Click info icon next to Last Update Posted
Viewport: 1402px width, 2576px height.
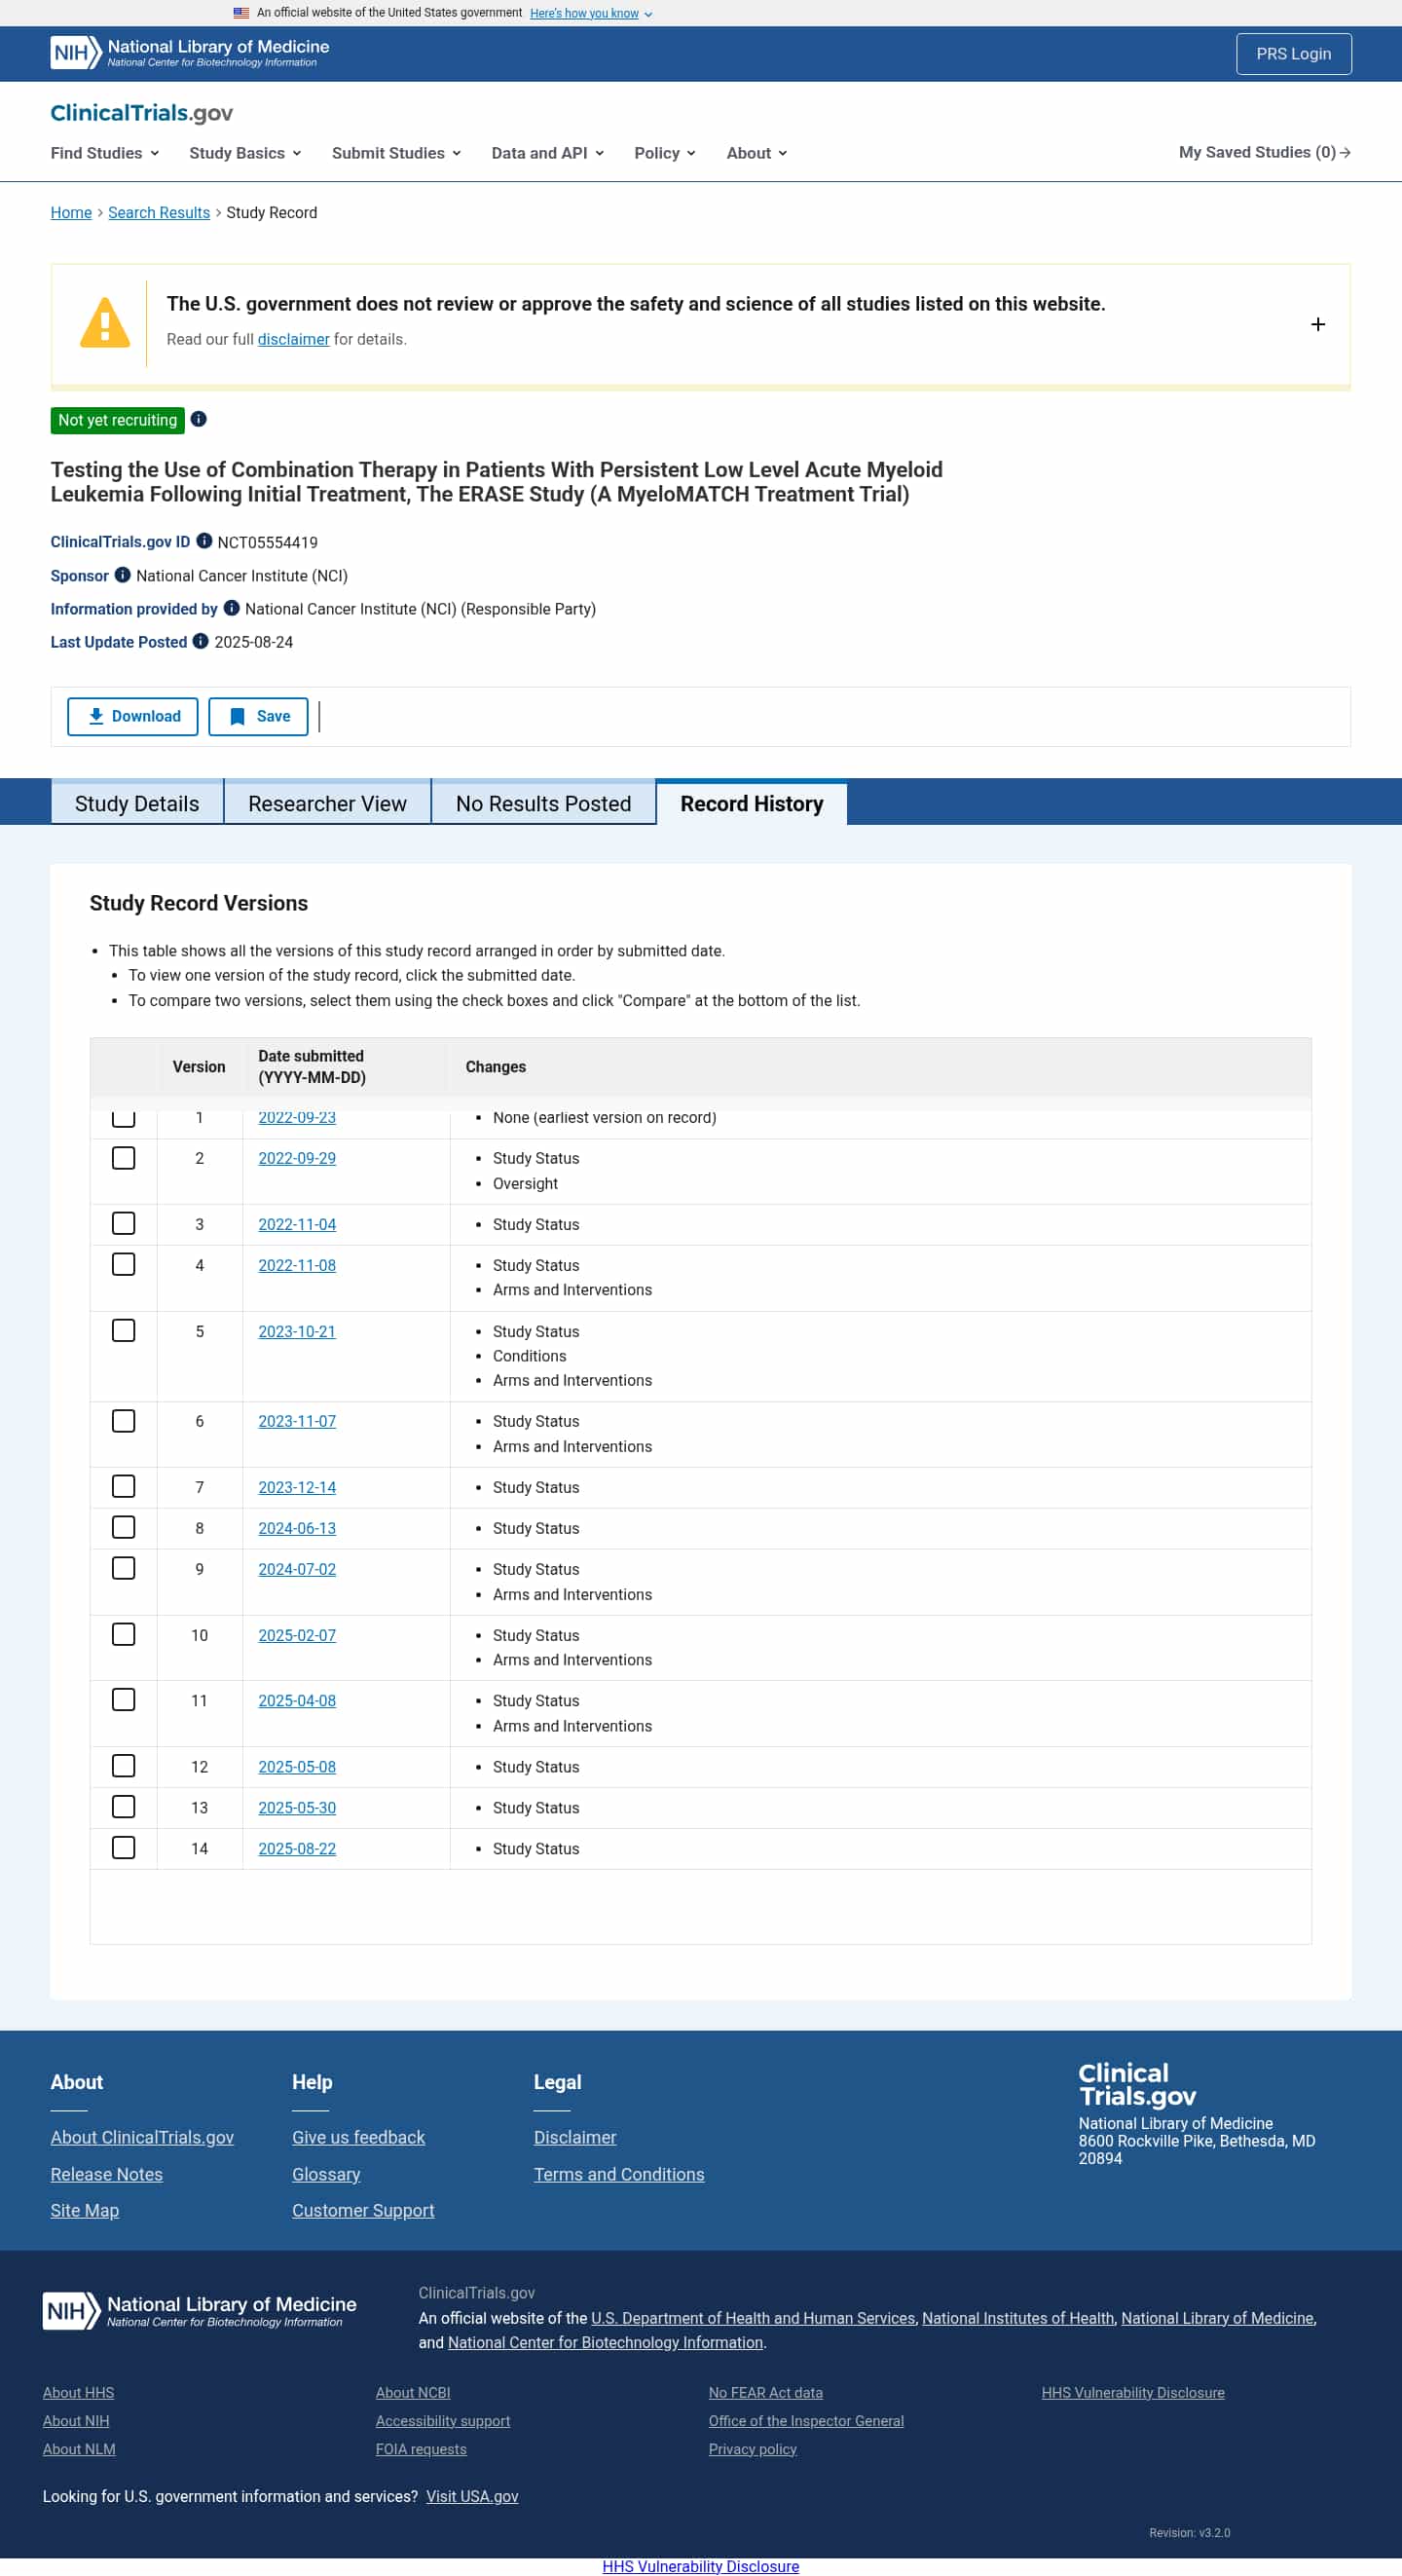pyautogui.click(x=200, y=641)
